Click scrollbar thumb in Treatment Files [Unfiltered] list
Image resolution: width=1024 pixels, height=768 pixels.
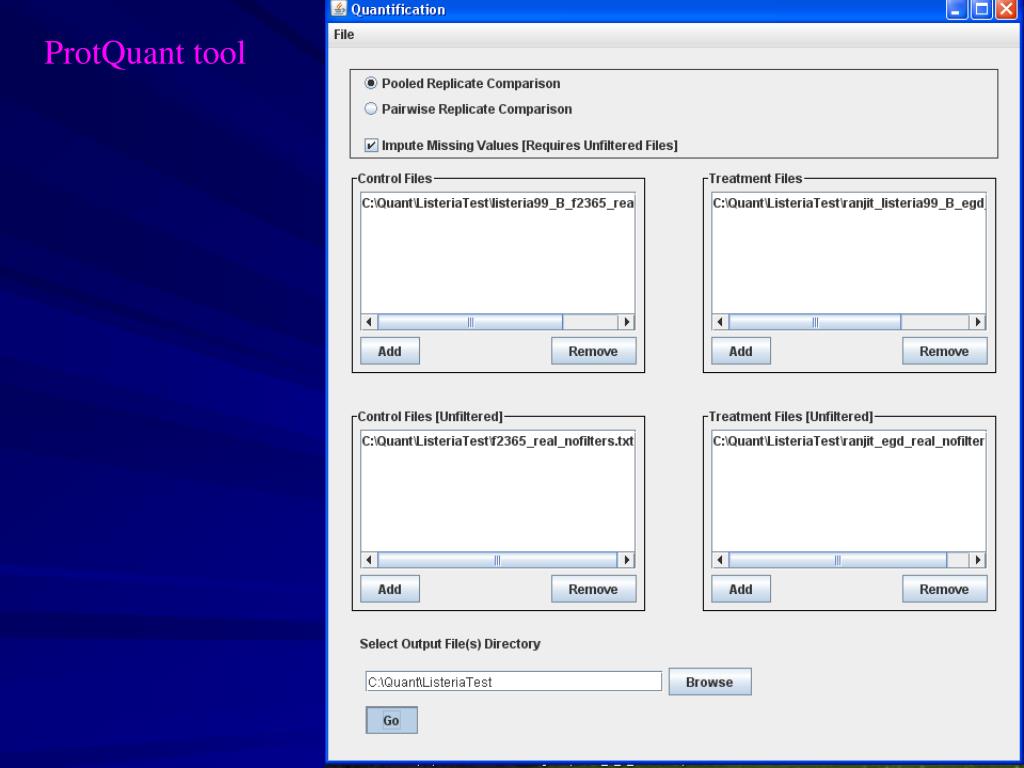point(838,560)
